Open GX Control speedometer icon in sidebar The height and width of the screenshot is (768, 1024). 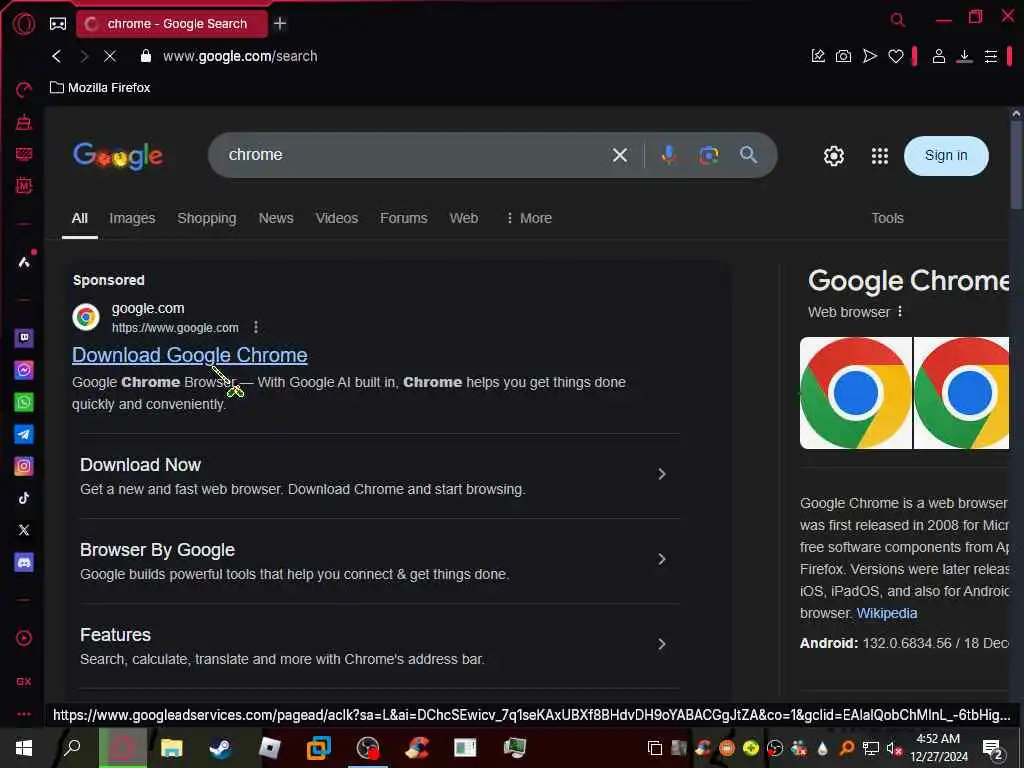point(24,89)
